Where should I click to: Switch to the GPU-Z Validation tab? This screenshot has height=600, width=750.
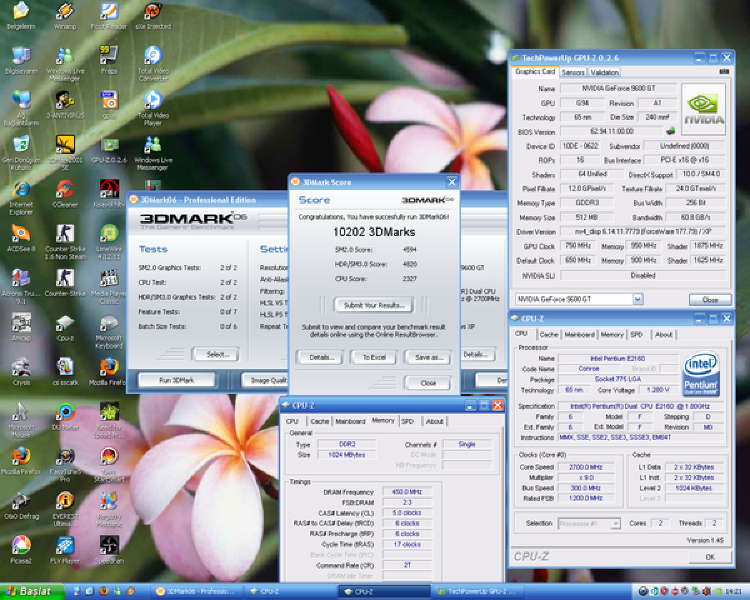(x=604, y=72)
